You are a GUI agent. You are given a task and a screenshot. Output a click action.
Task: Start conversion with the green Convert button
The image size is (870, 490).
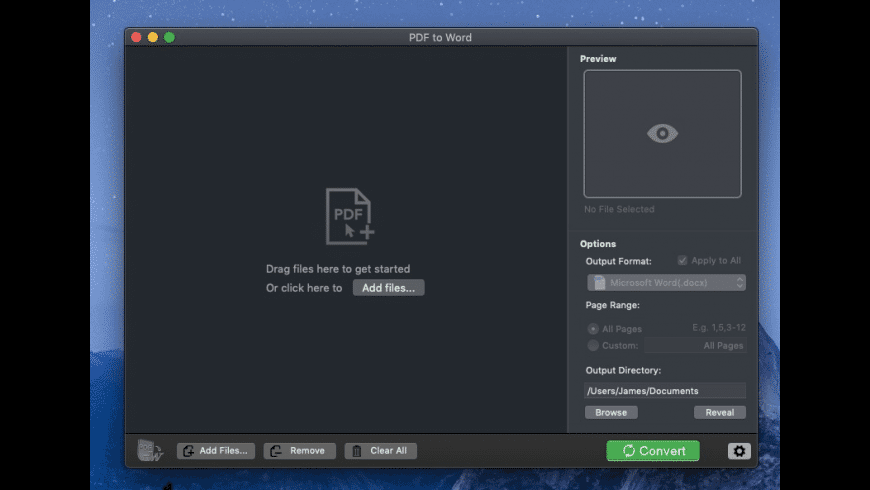[653, 451]
